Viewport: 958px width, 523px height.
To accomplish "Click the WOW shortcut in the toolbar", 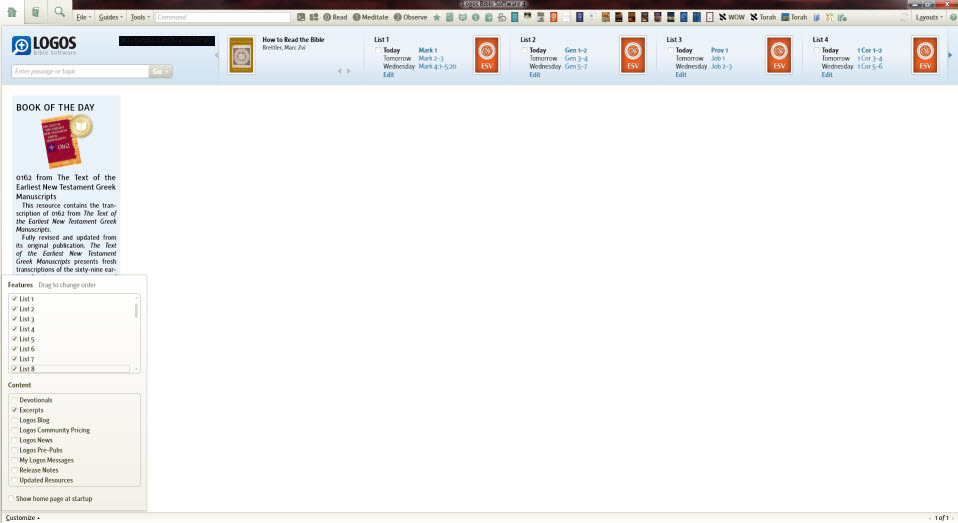I will pyautogui.click(x=732, y=17).
